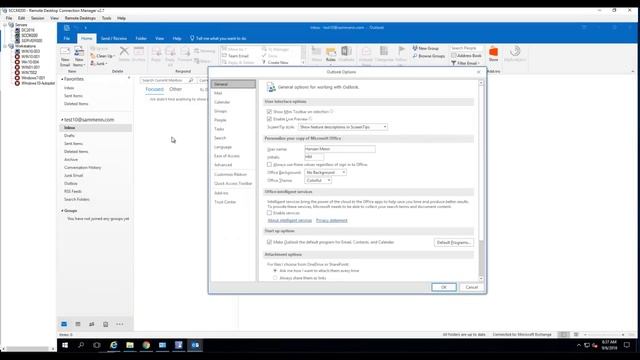The width and height of the screenshot is (640, 360).
Task: Toggle Make Outlook the default program checkbox
Action: point(269,242)
